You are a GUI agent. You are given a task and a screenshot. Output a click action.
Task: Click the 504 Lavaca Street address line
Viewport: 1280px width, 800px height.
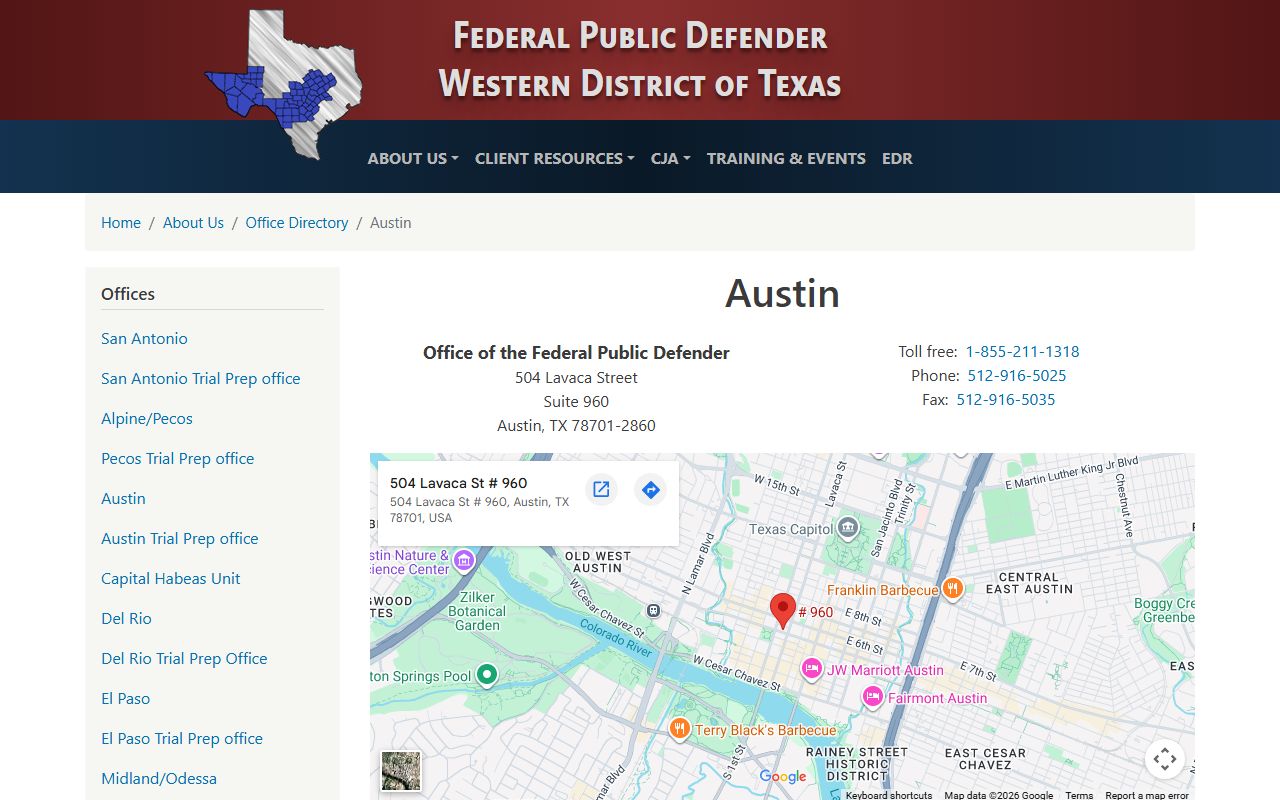tap(576, 377)
